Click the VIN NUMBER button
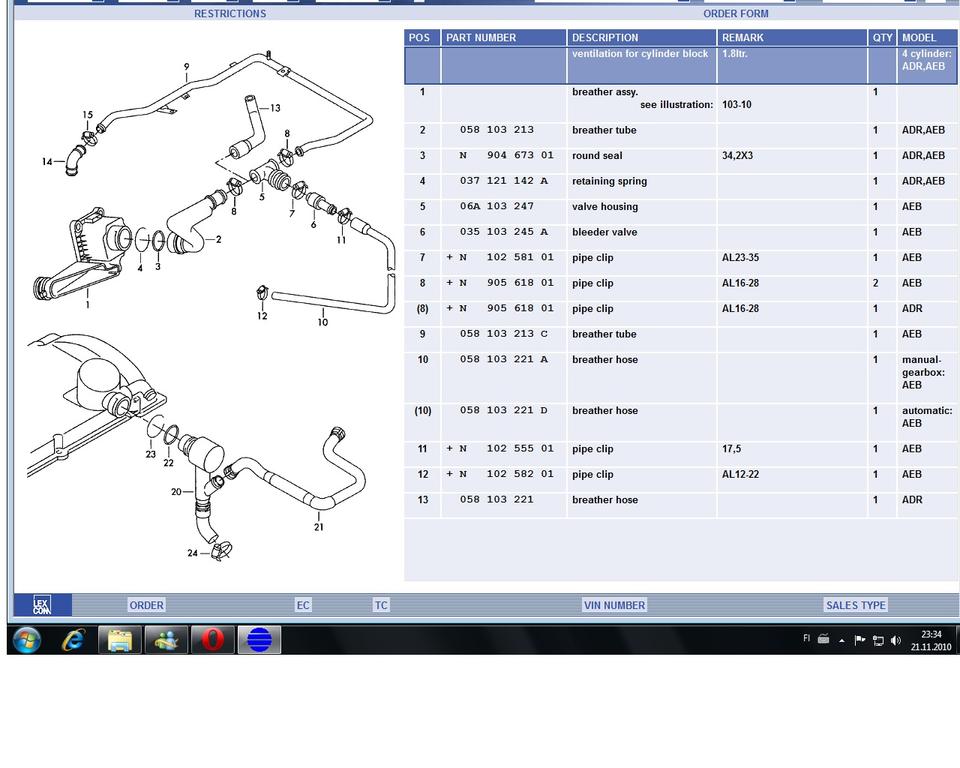 pyautogui.click(x=614, y=605)
